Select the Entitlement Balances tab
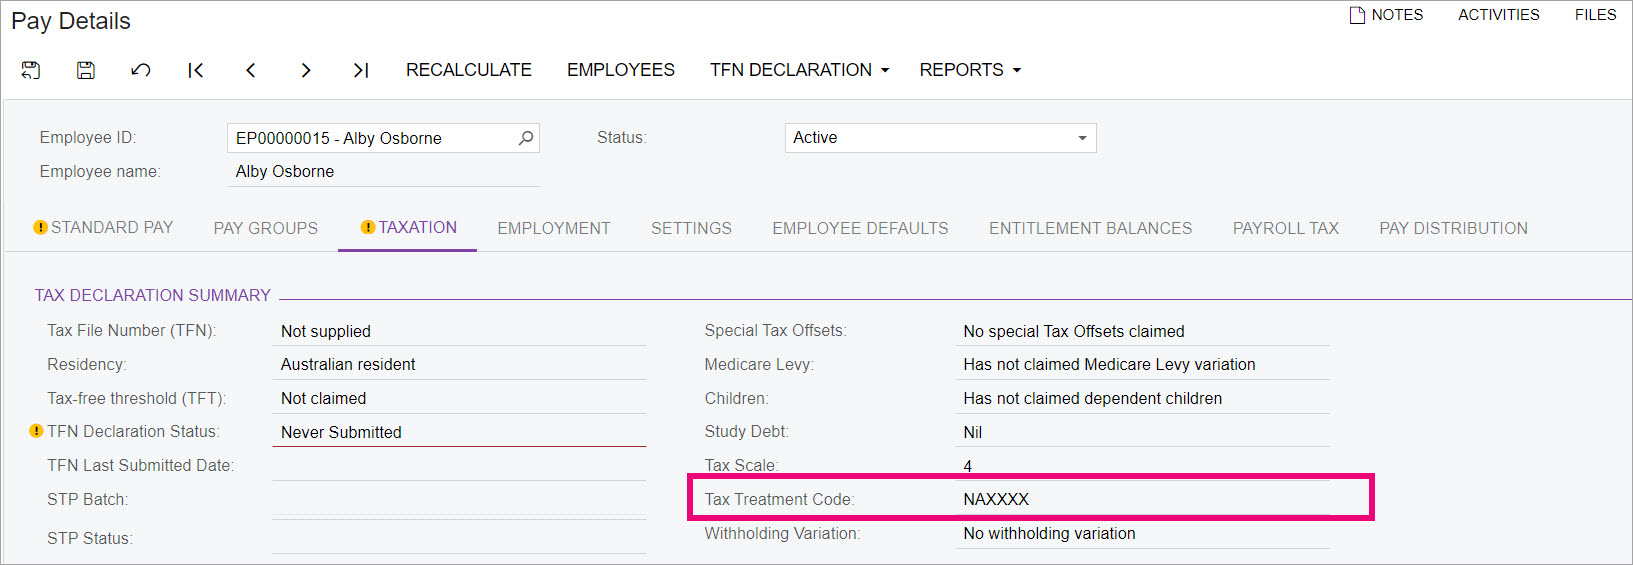Viewport: 1633px width, 565px height. pos(1091,228)
